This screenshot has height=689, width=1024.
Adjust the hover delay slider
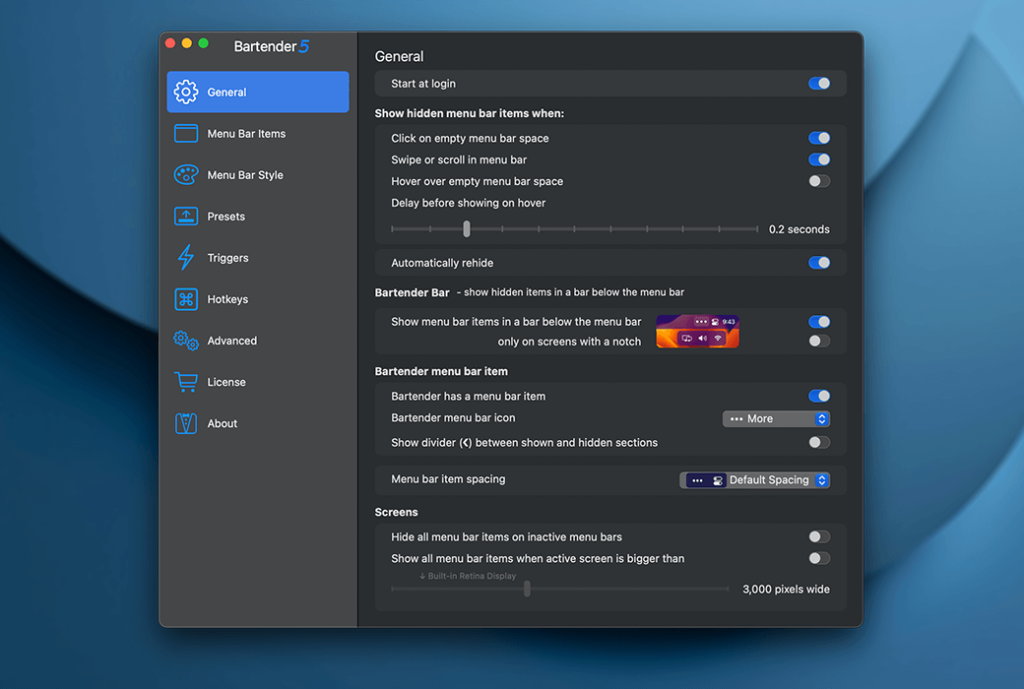coord(466,228)
